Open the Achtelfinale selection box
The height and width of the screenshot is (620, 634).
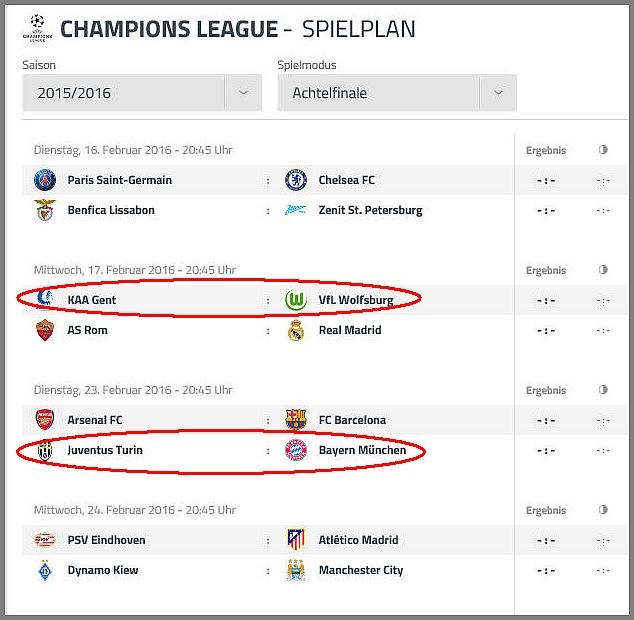pyautogui.click(x=397, y=93)
